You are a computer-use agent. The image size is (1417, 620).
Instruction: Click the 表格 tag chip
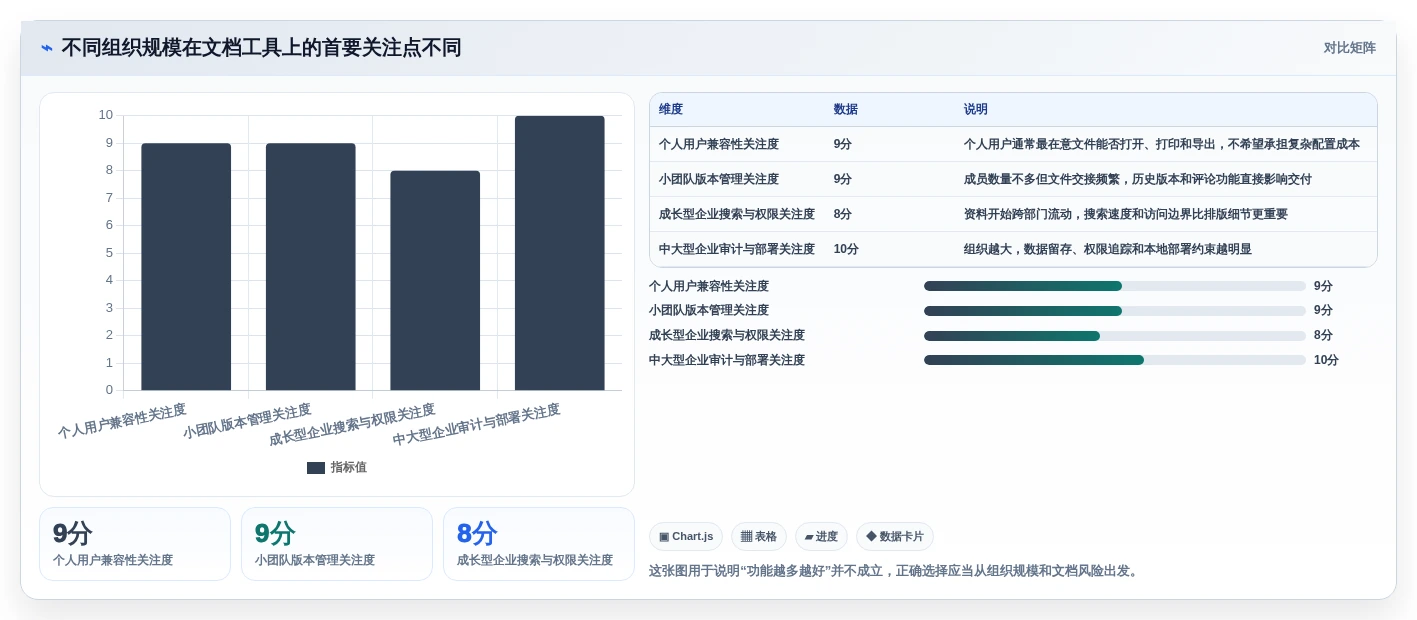pos(759,537)
